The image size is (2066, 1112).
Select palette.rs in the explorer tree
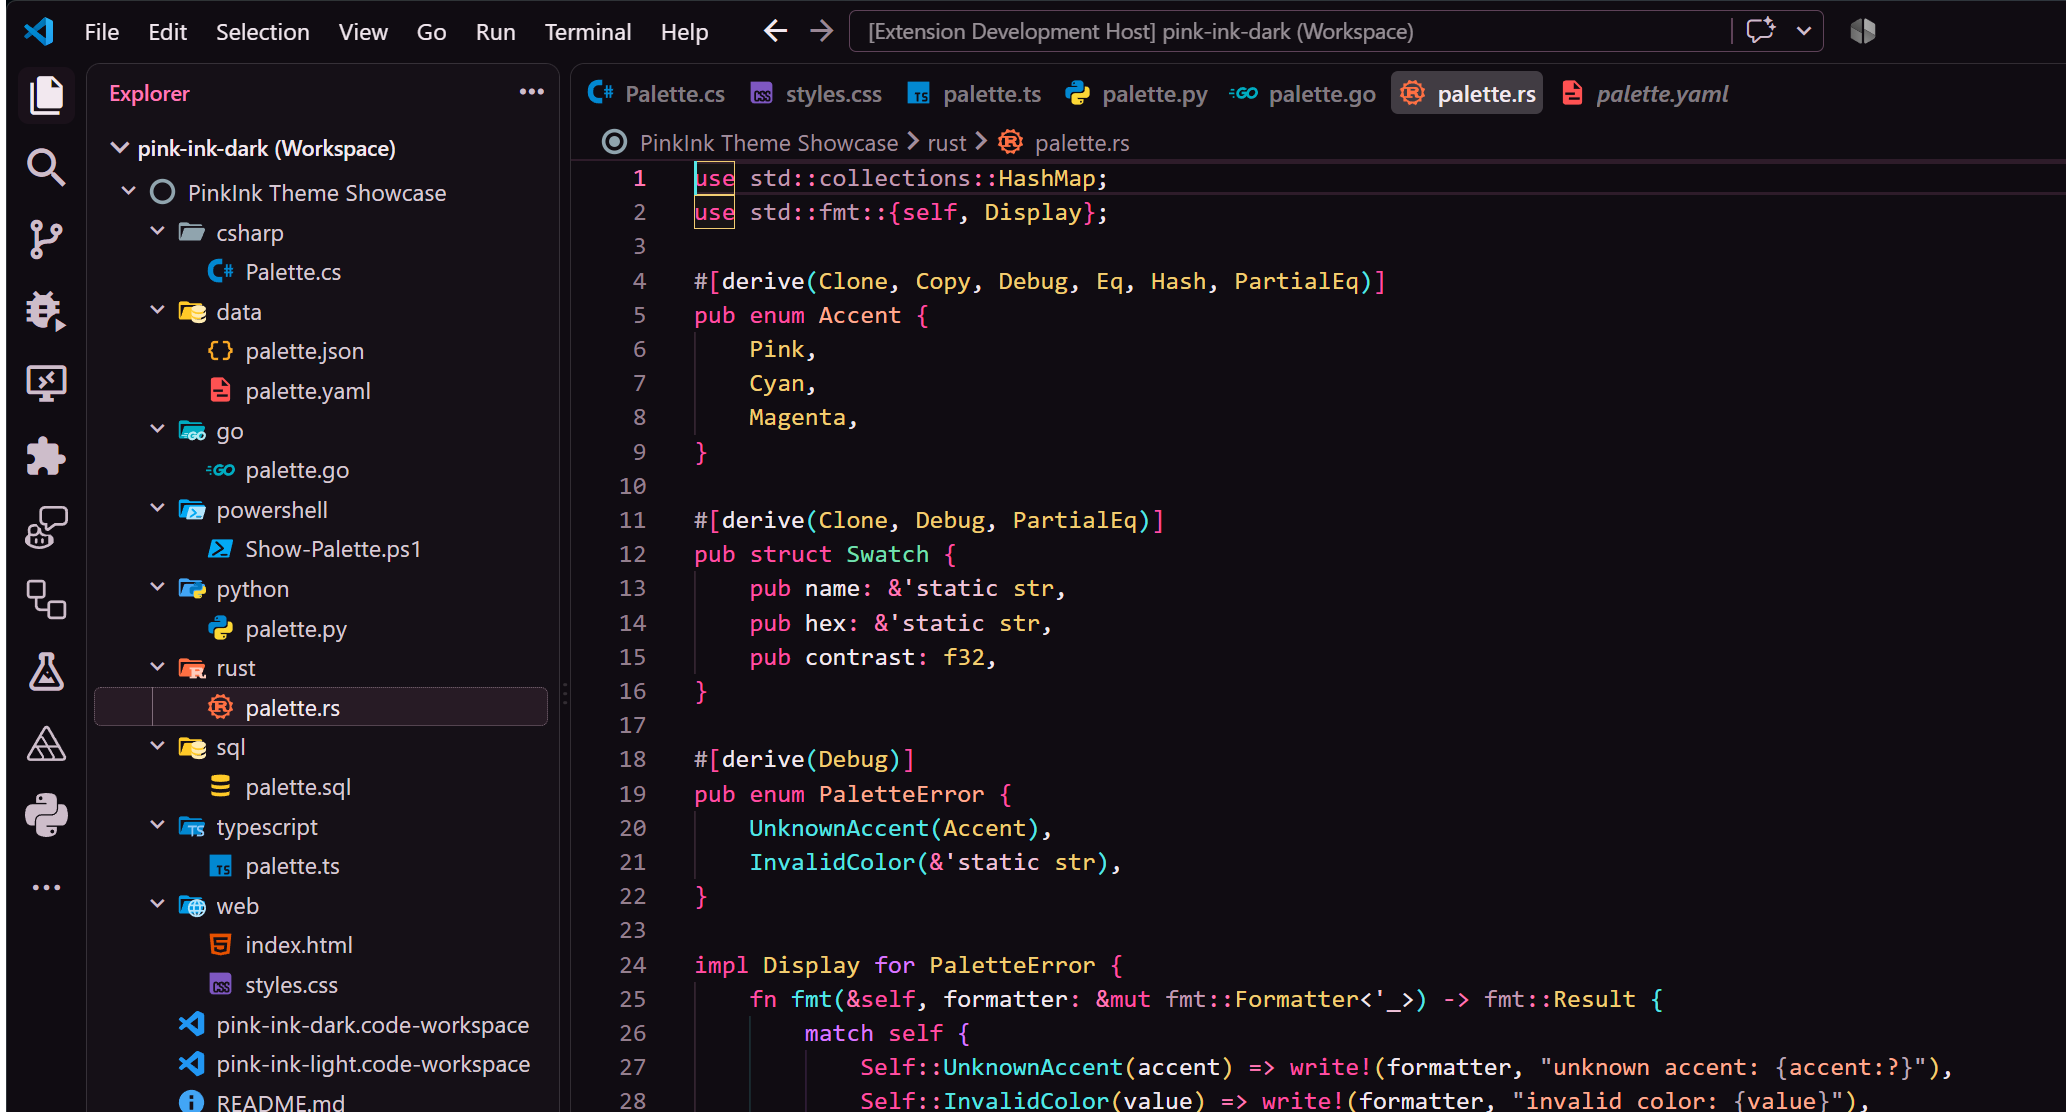[x=321, y=707]
